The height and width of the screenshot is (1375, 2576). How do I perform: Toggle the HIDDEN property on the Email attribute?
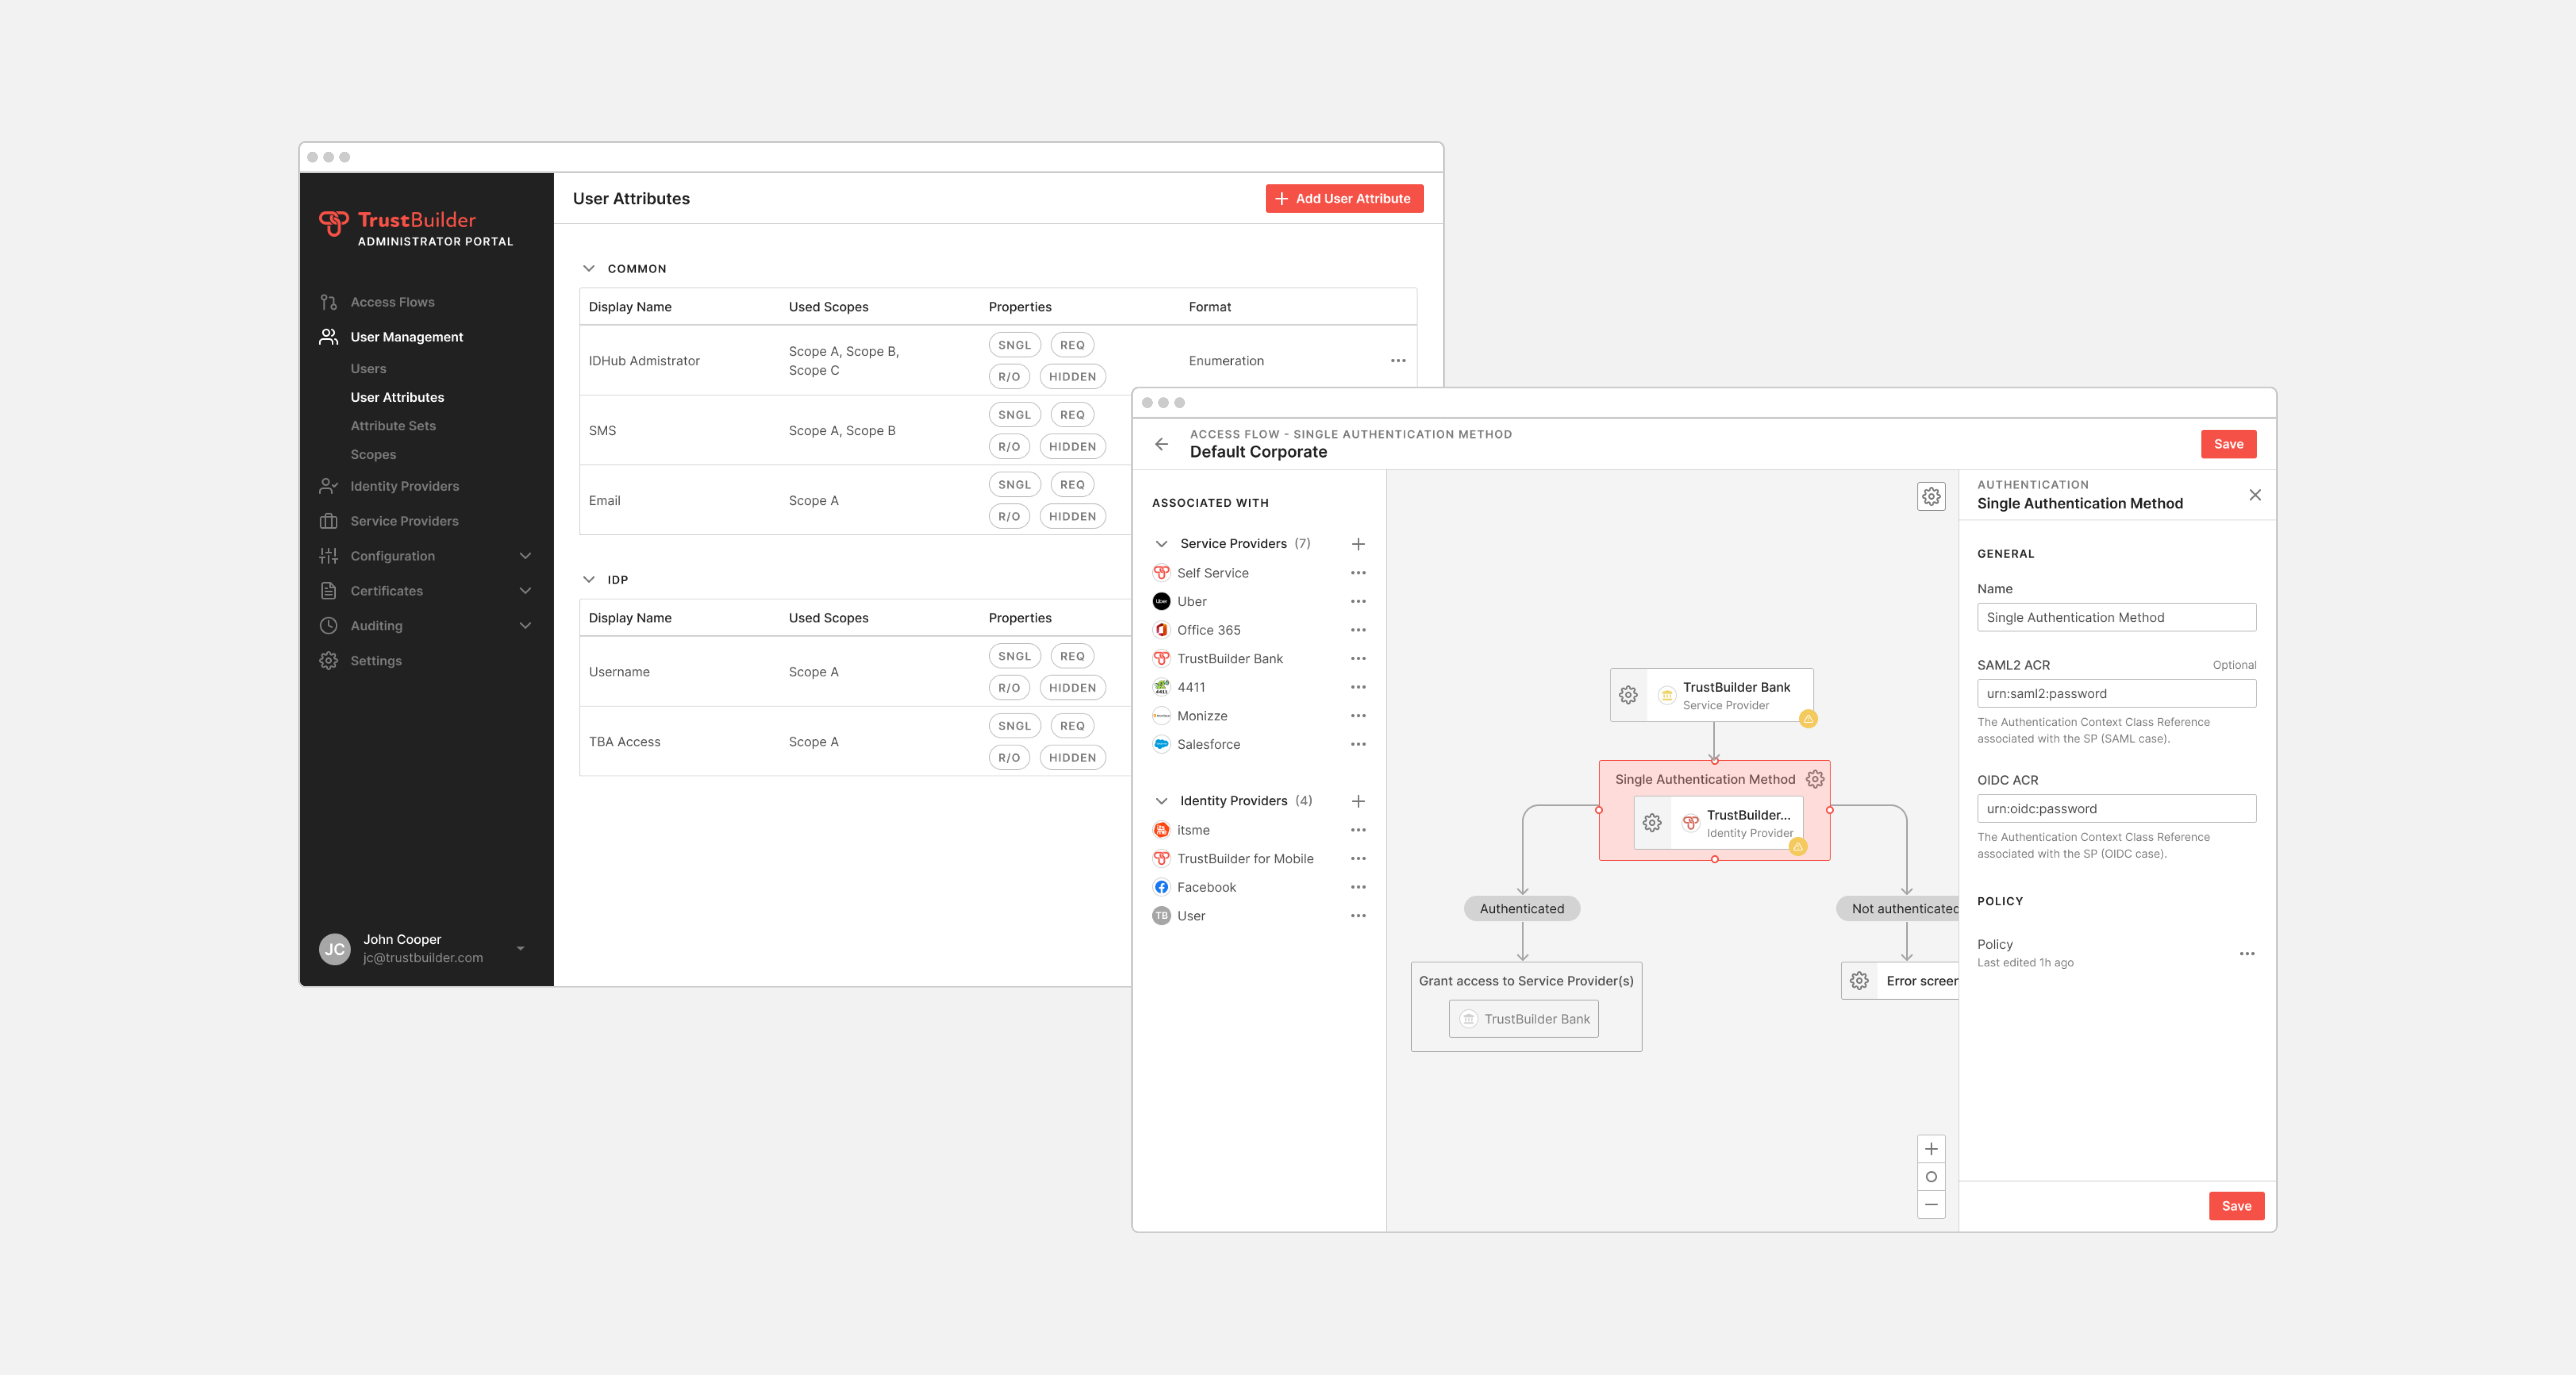(x=1071, y=516)
